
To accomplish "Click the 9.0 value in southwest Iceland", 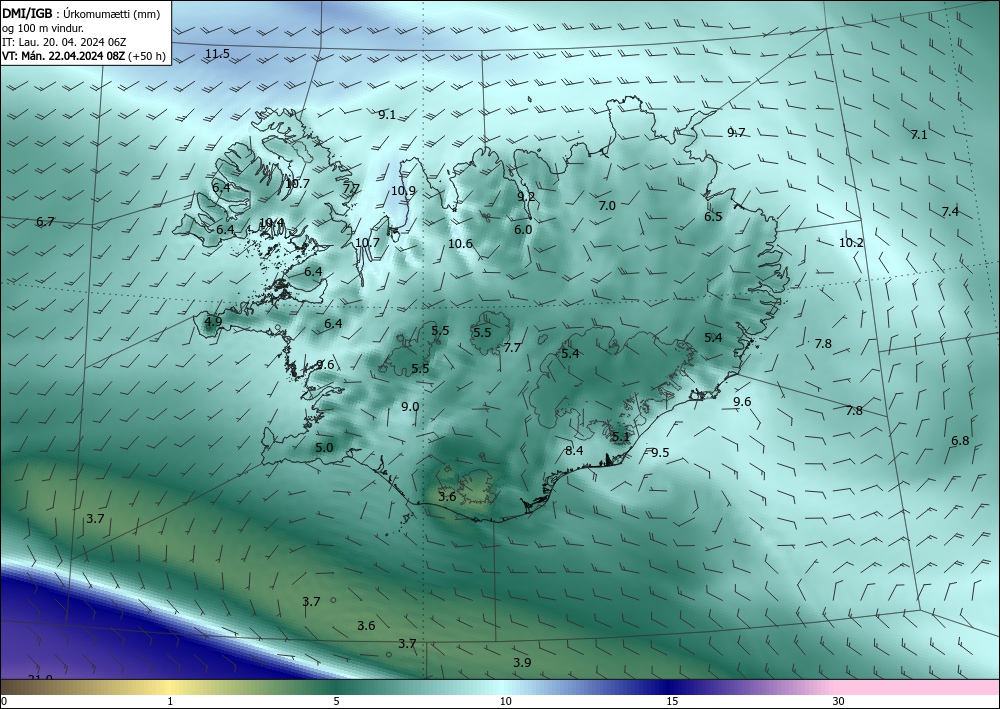I will pyautogui.click(x=410, y=407).
